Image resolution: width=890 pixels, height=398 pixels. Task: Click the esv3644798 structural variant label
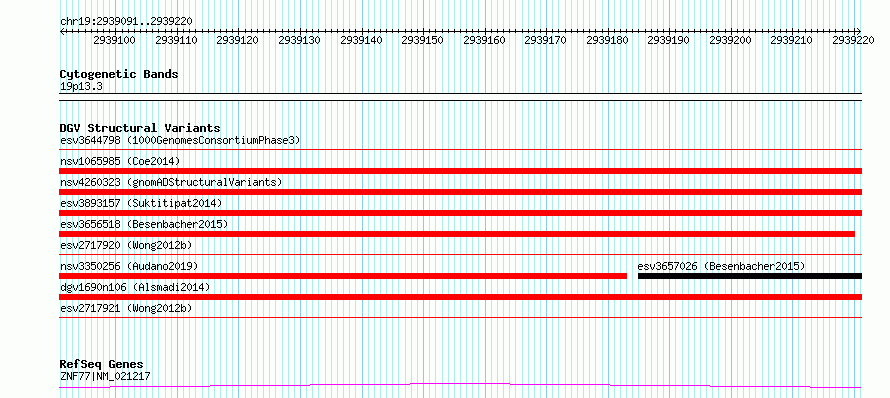pyautogui.click(x=180, y=140)
